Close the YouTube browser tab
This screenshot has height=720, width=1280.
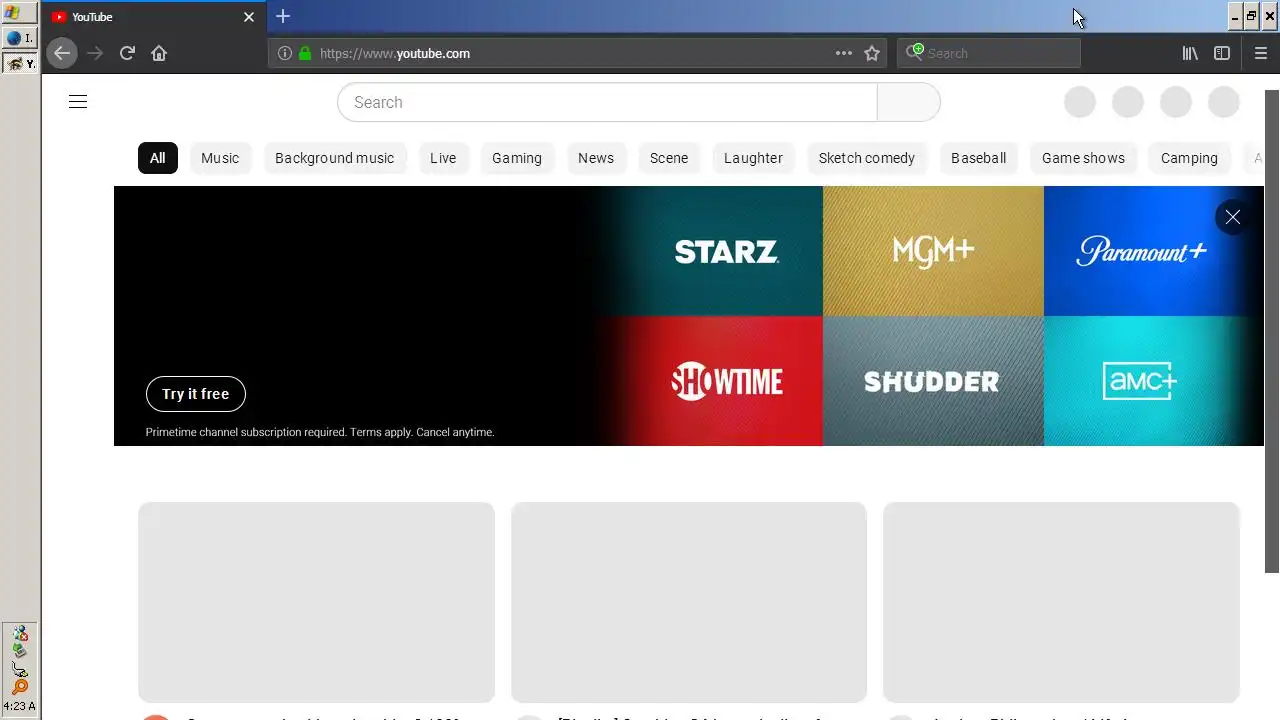click(x=249, y=17)
